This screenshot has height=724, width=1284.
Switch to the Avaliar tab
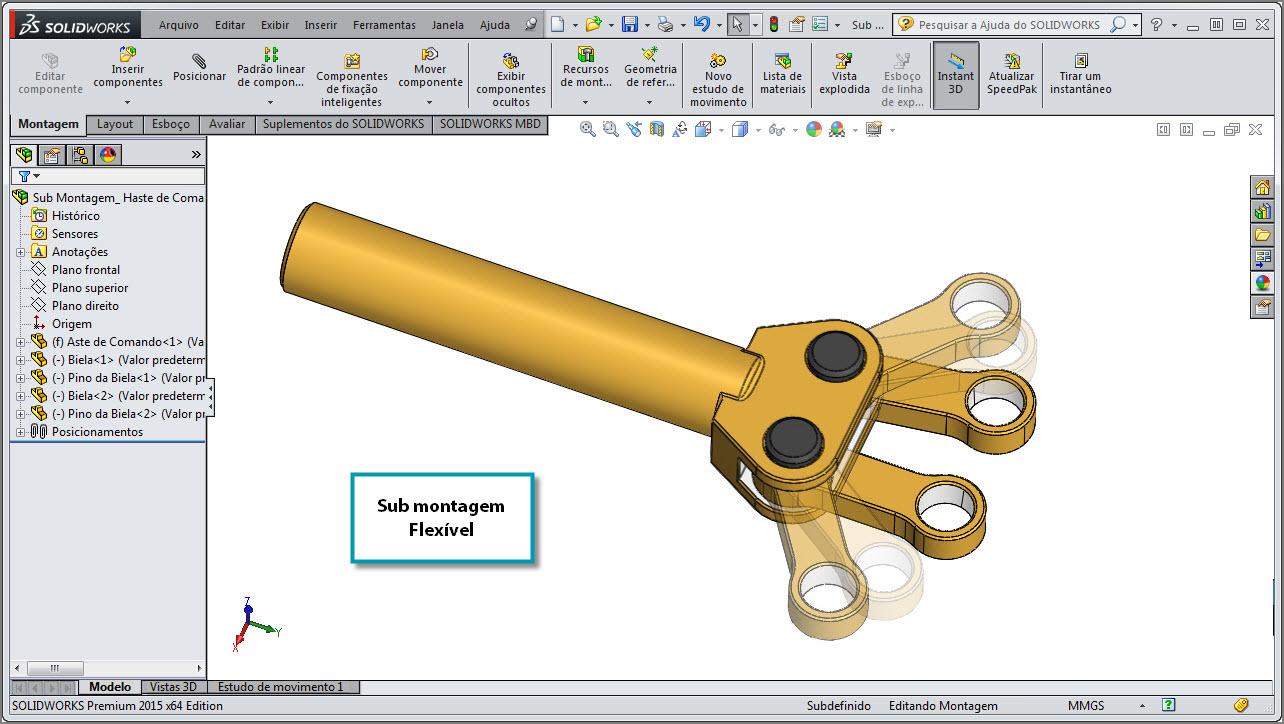[226, 124]
